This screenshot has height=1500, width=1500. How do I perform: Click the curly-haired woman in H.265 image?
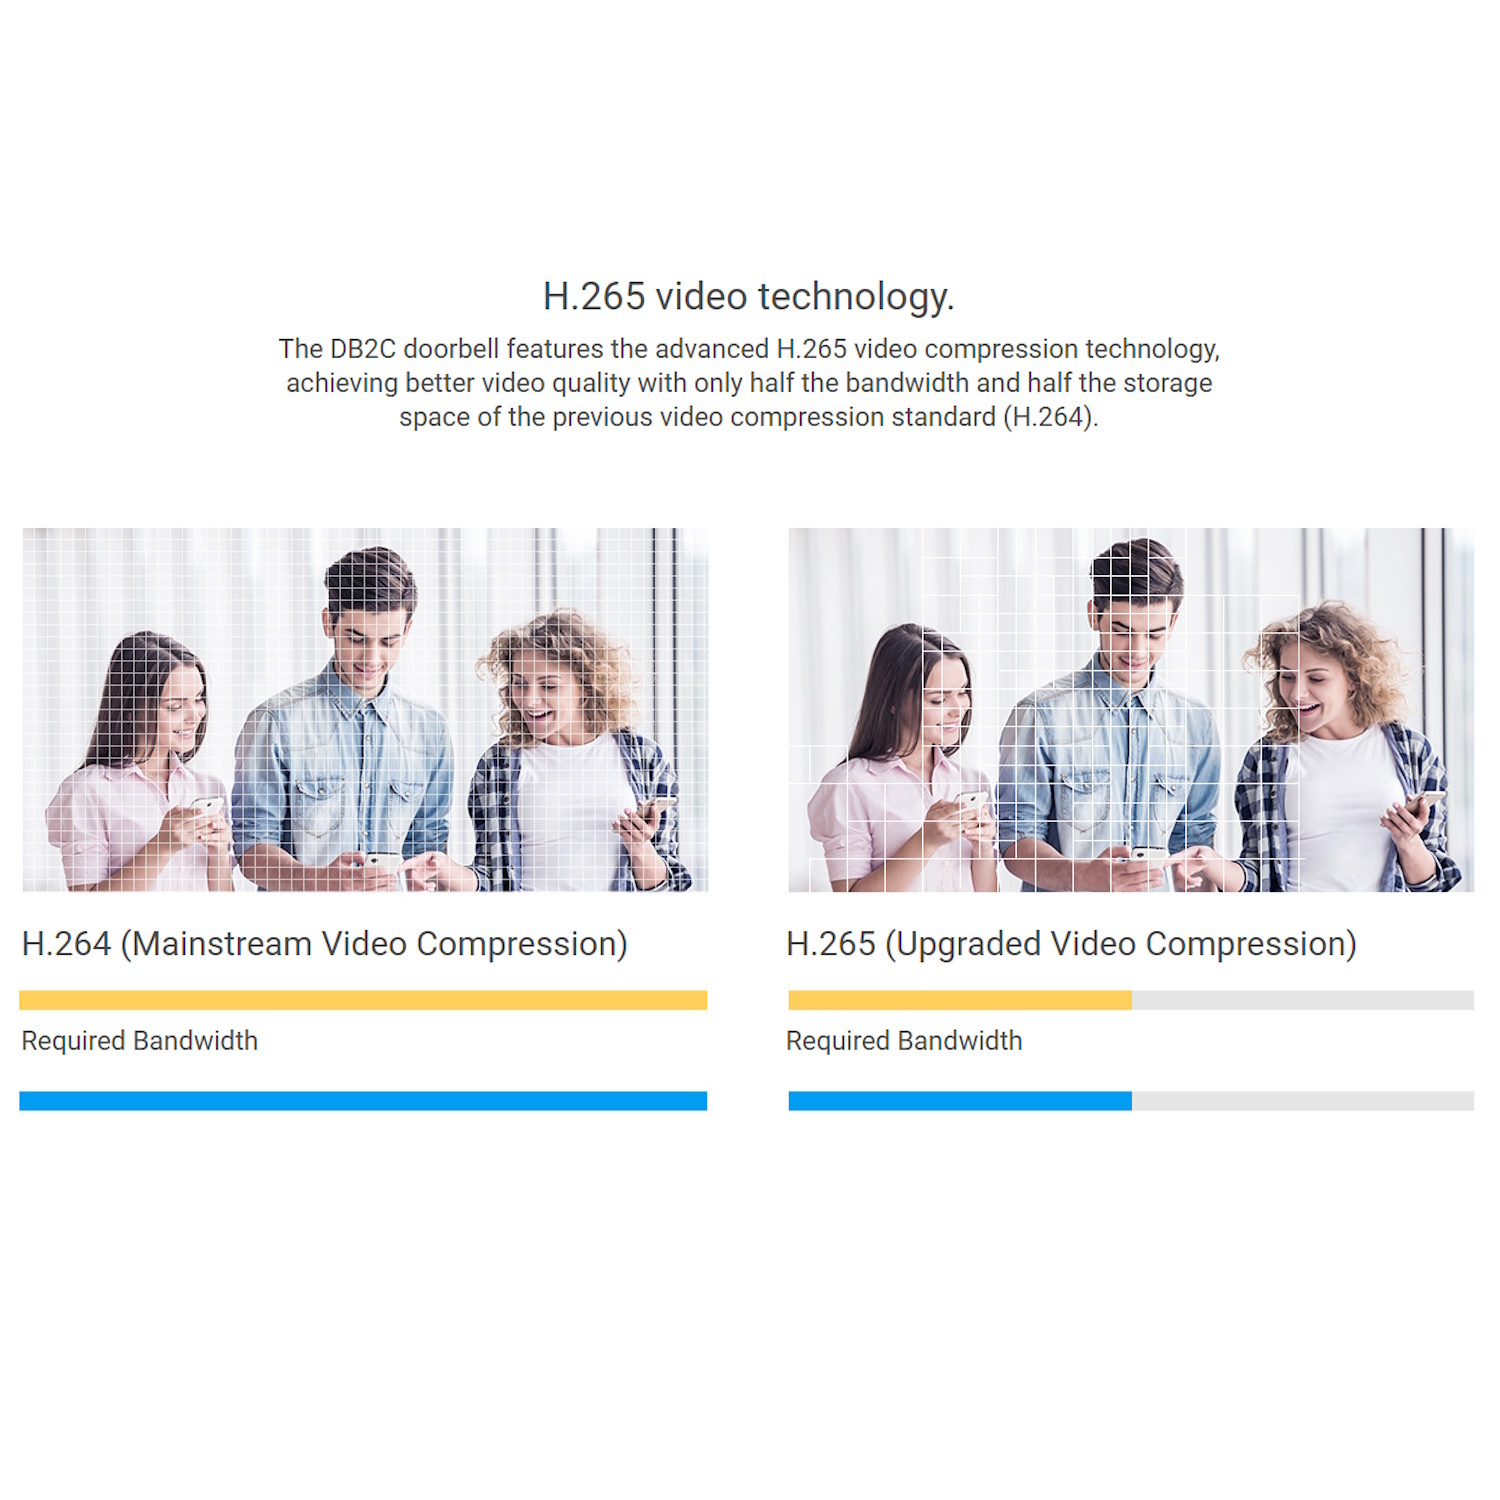(x=1340, y=750)
